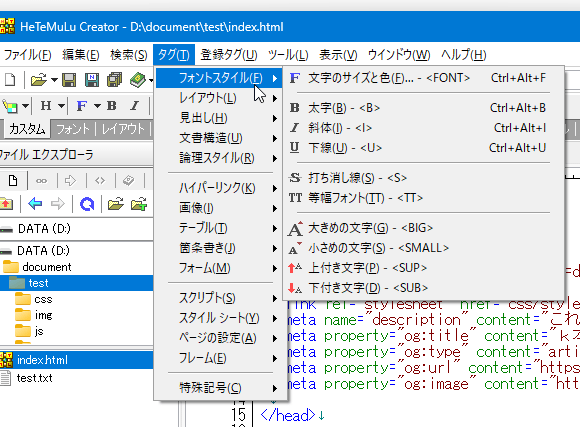Choose 下線(U) <U> menu entry
The width and height of the screenshot is (580, 427).
pyautogui.click(x=424, y=148)
